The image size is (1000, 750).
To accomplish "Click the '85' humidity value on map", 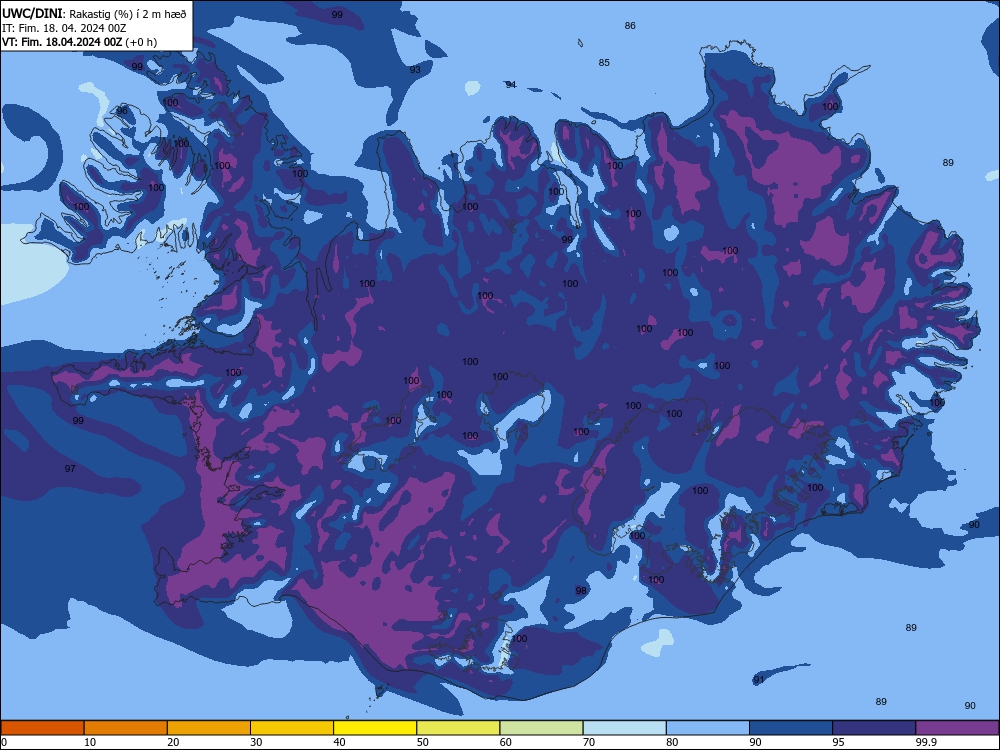I will [x=604, y=62].
